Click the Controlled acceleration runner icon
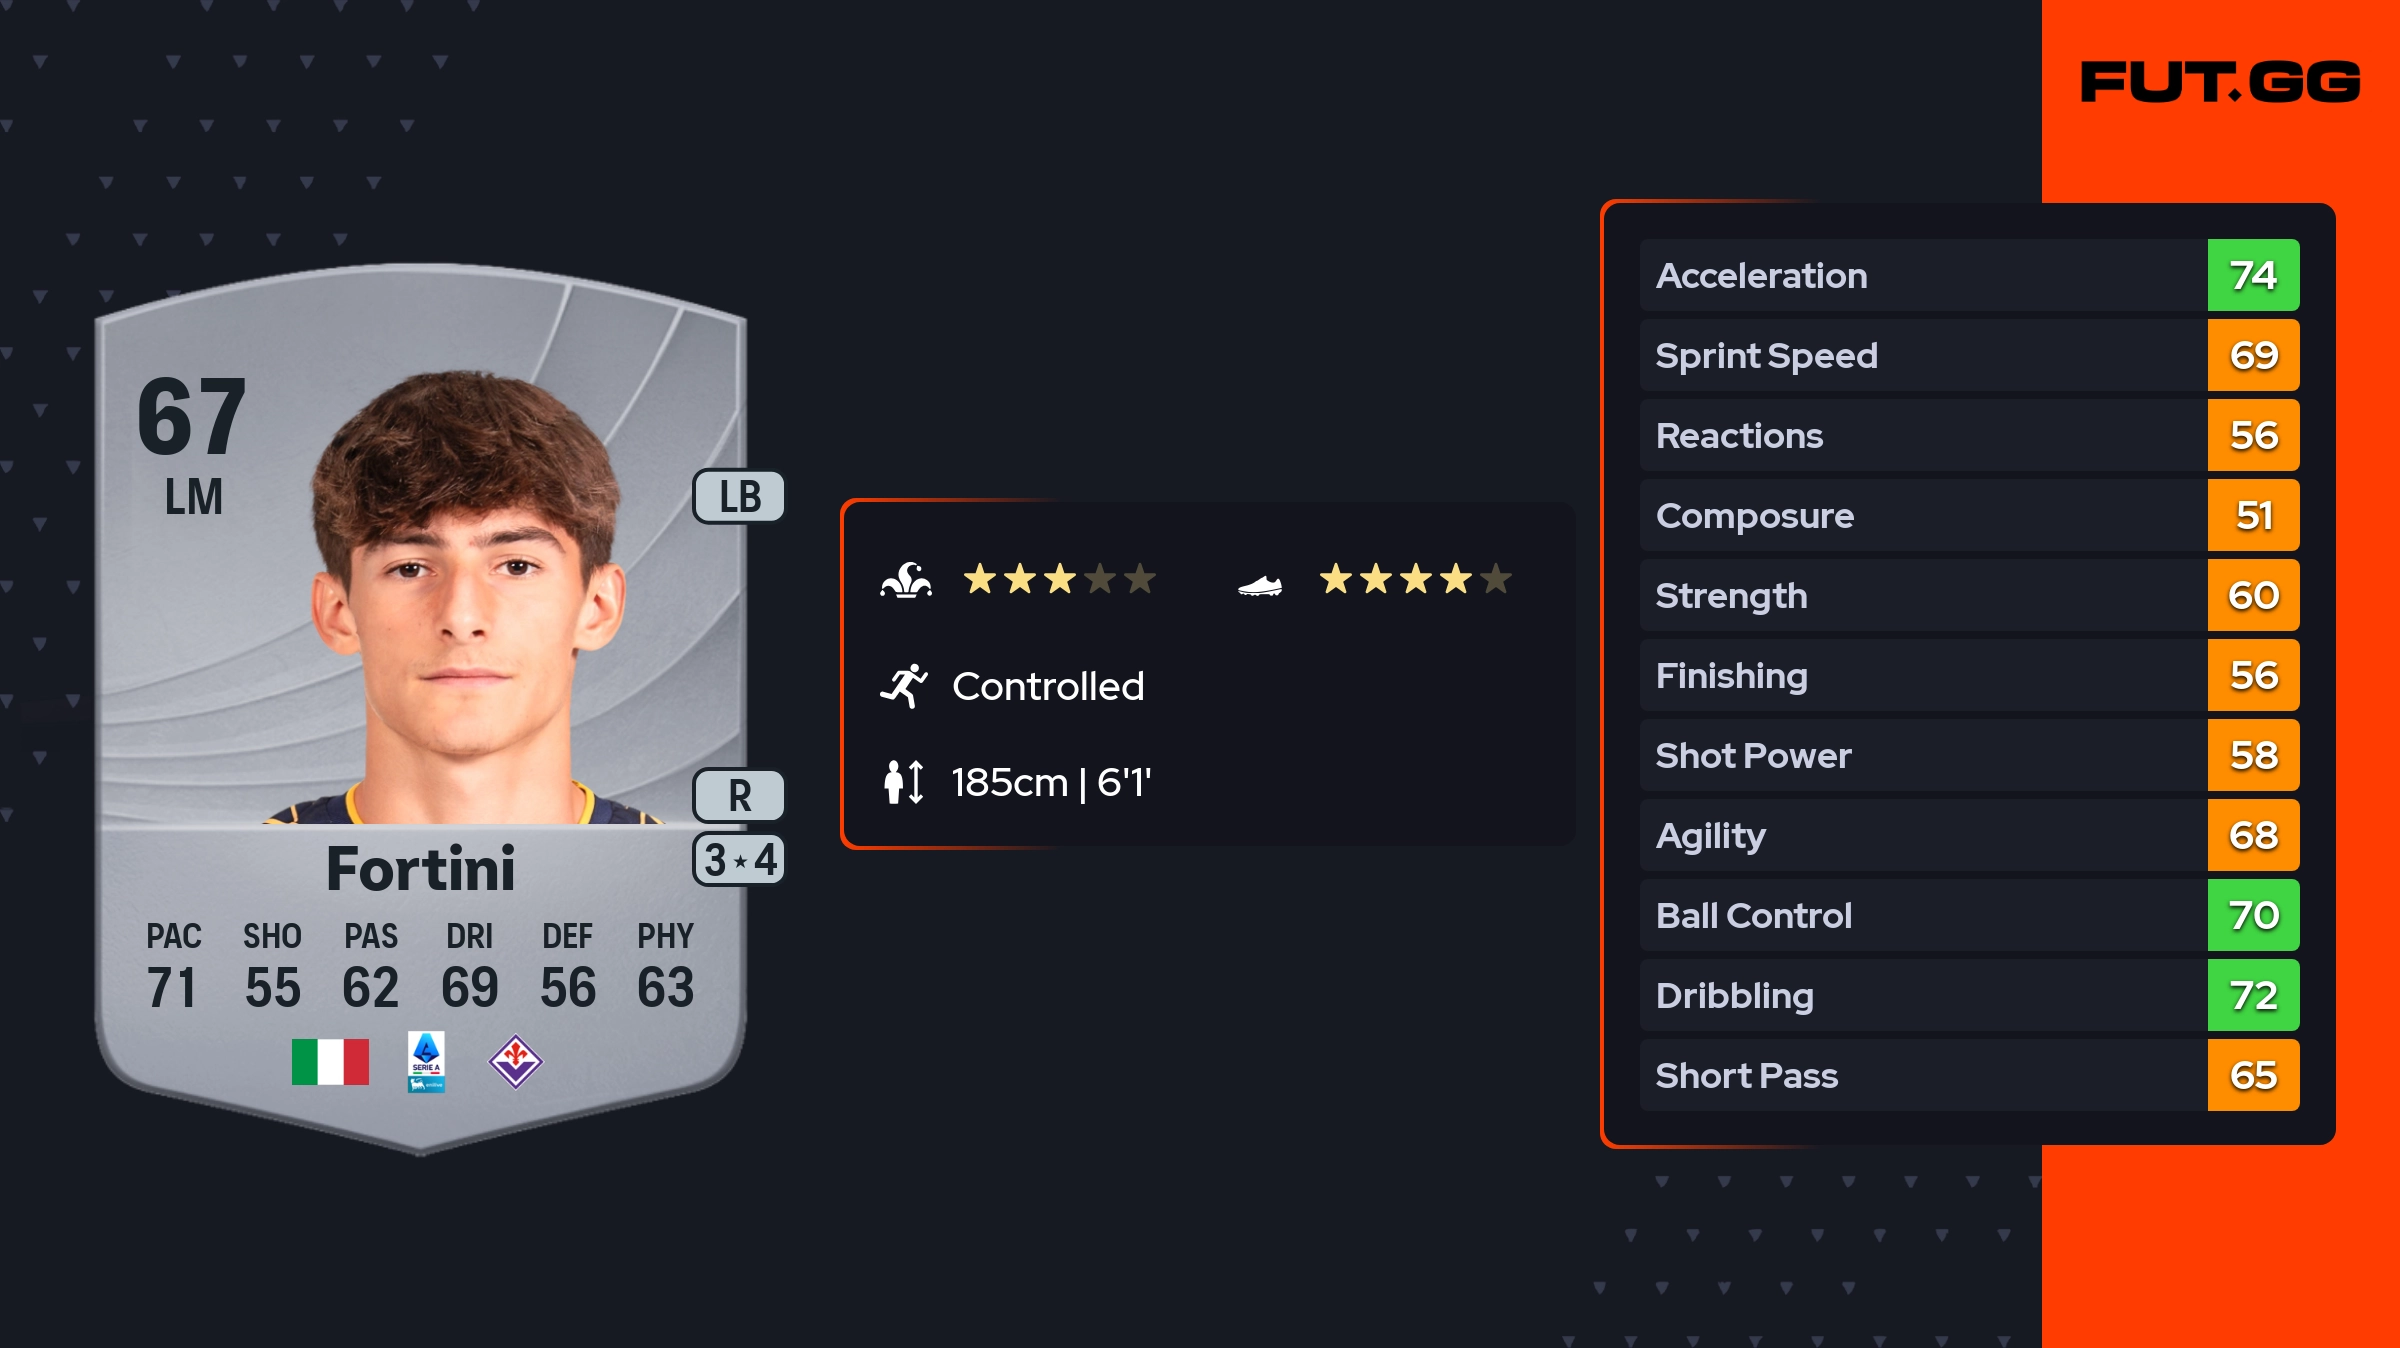 tap(904, 686)
